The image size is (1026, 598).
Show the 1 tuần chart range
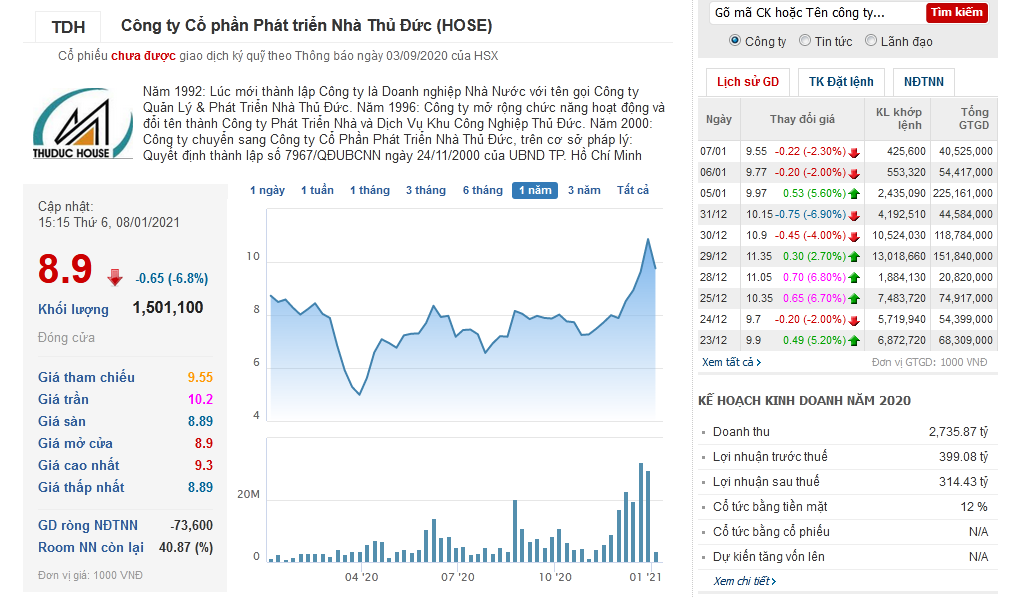317,190
